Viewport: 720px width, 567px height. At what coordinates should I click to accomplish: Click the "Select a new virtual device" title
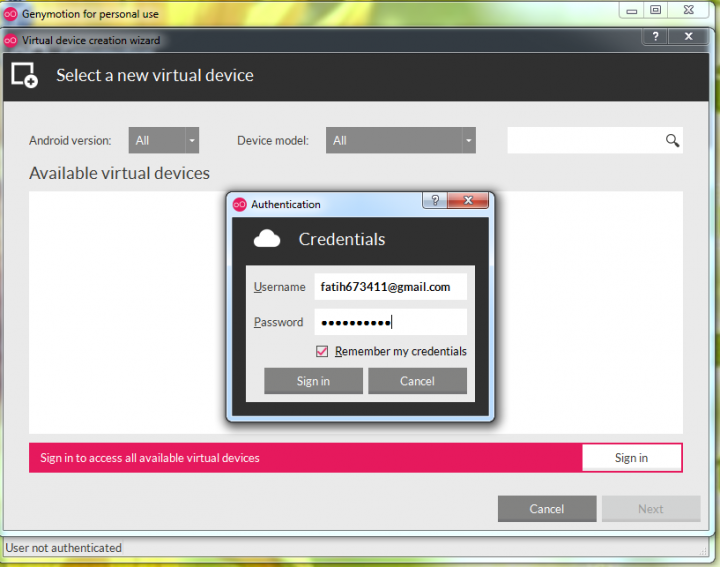click(x=155, y=75)
